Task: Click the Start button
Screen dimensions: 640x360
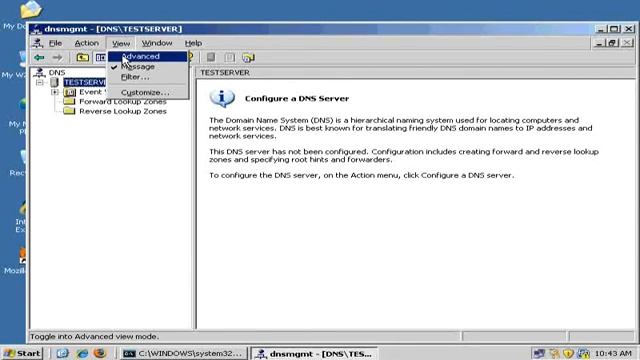Action: click(x=22, y=353)
